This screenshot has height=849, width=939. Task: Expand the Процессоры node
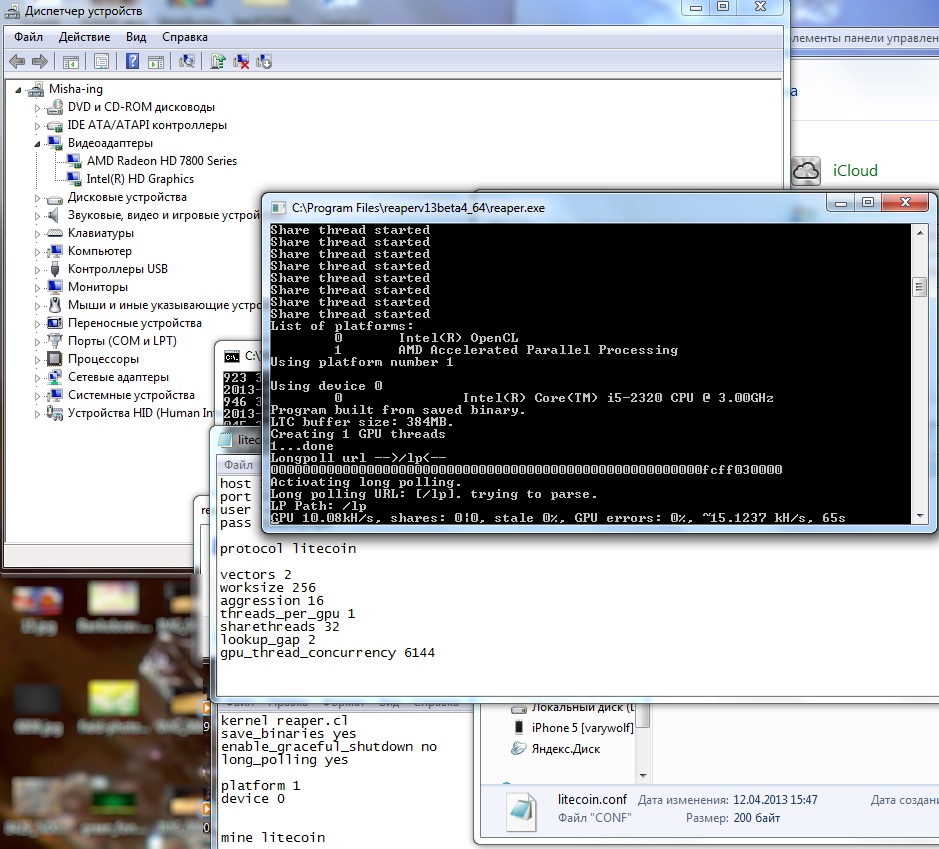pos(37,360)
